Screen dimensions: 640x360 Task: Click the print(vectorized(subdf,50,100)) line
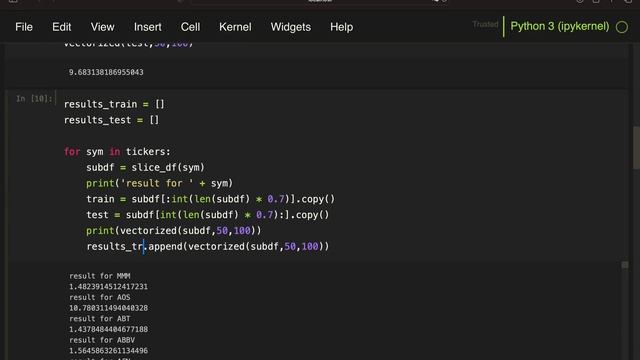173,231
